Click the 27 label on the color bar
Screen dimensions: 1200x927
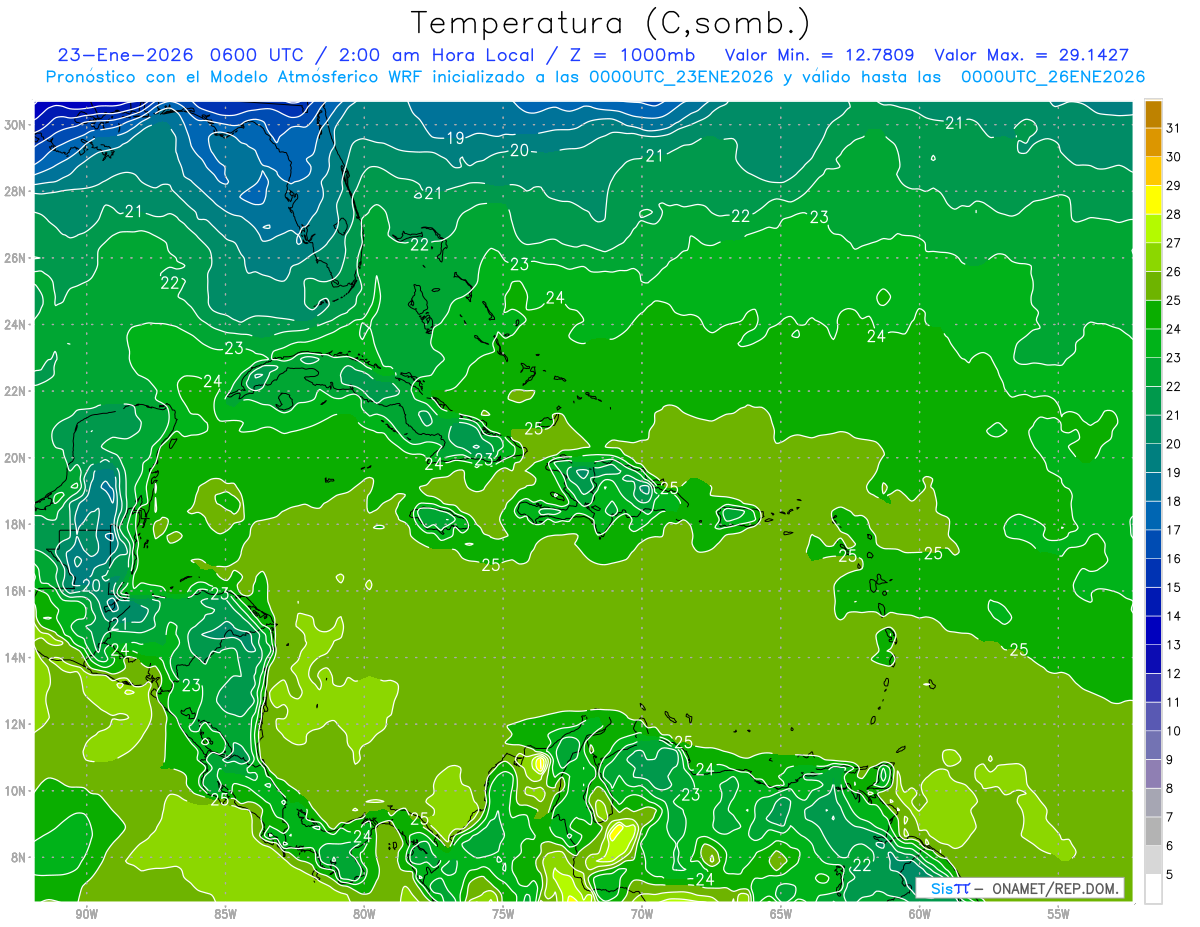(1174, 243)
